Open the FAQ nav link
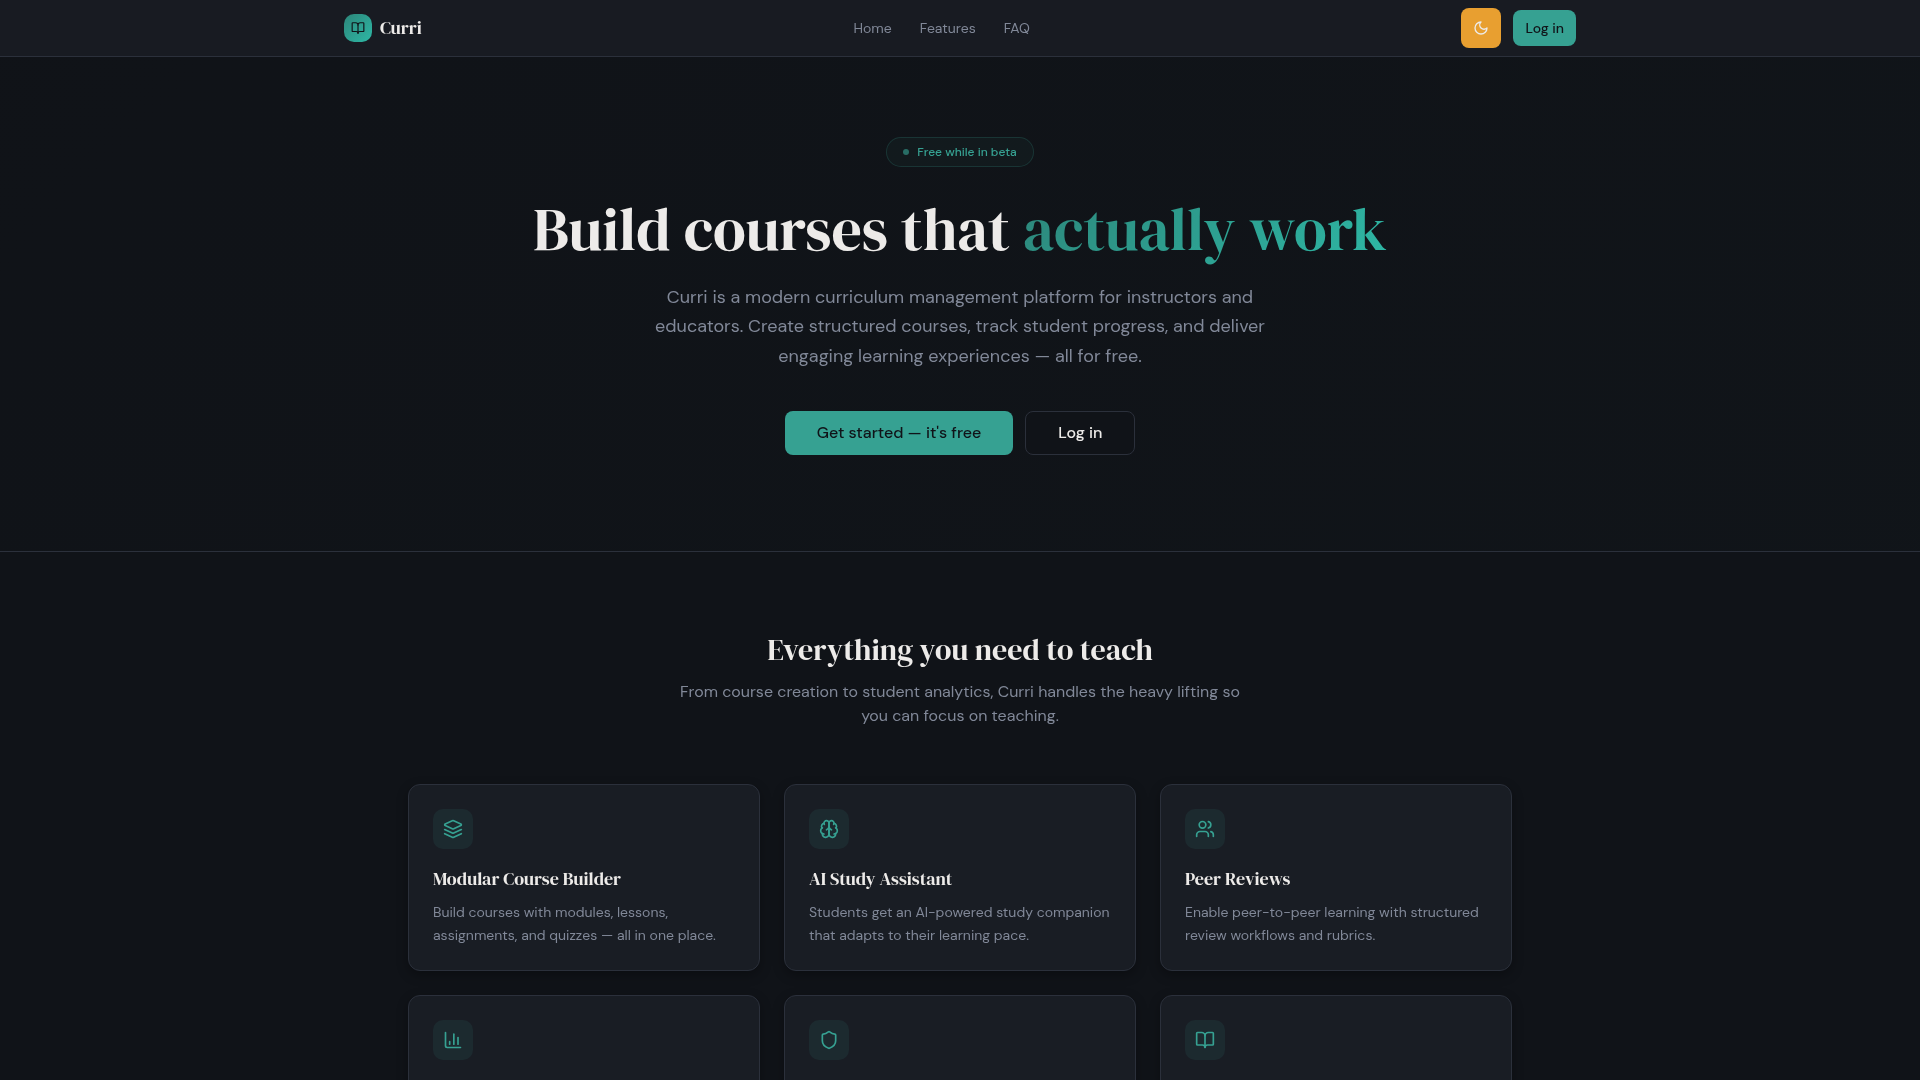This screenshot has height=1080, width=1920. point(1016,28)
